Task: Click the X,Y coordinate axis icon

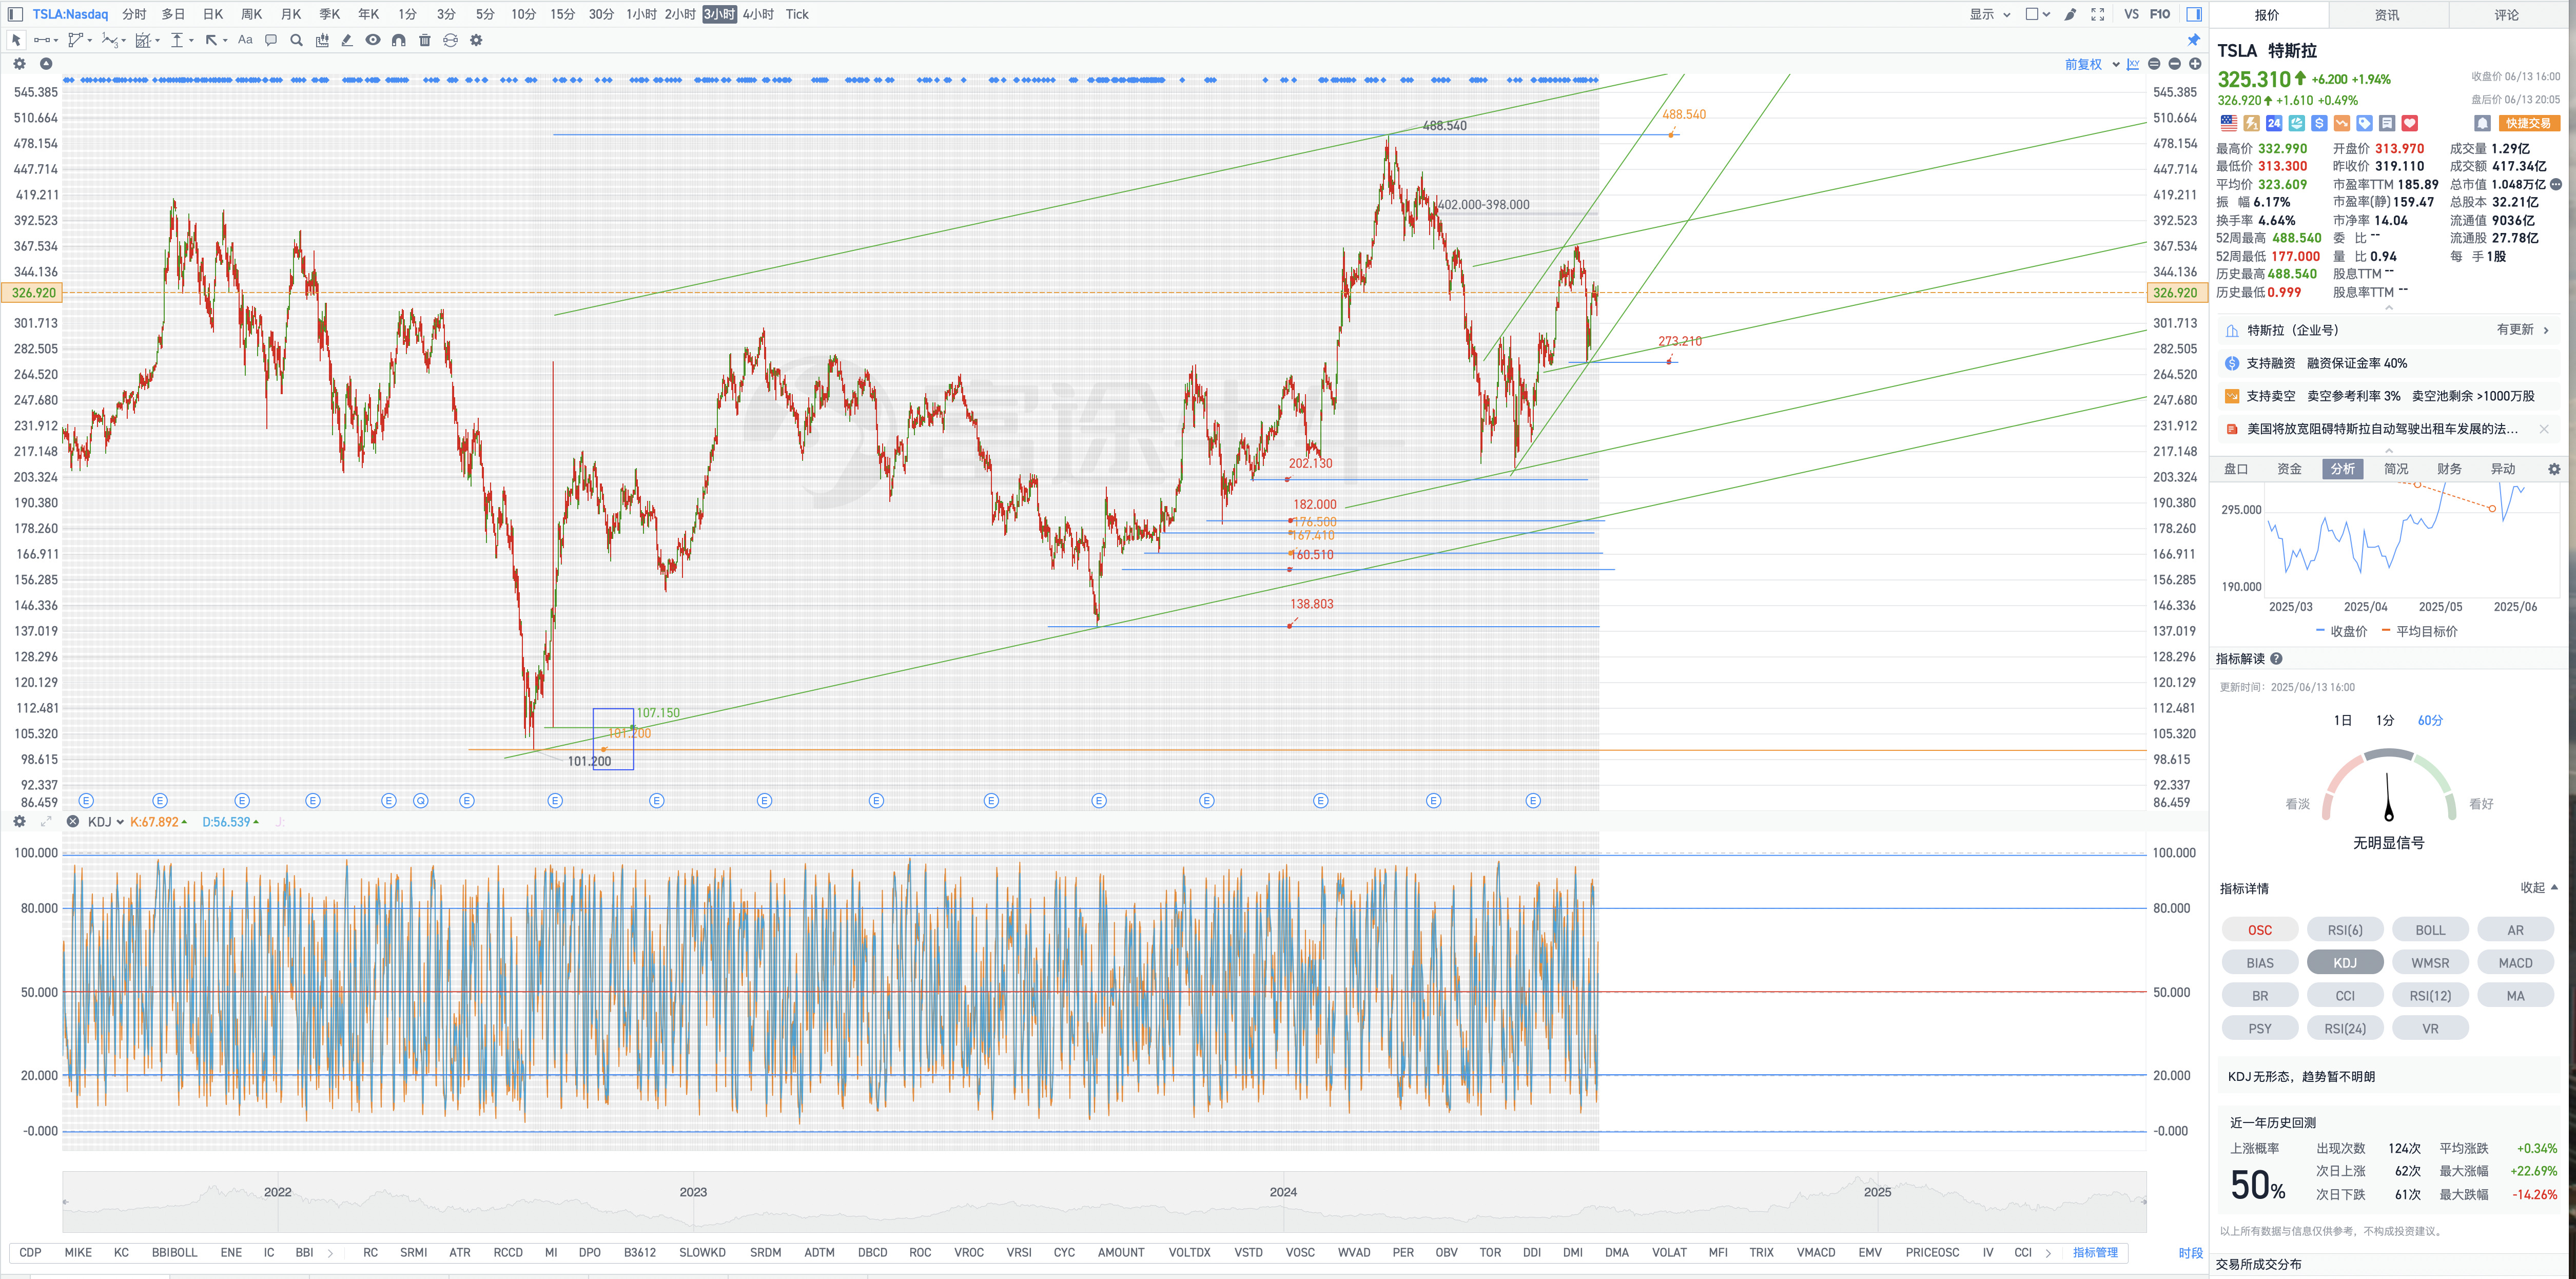Action: pos(2134,64)
